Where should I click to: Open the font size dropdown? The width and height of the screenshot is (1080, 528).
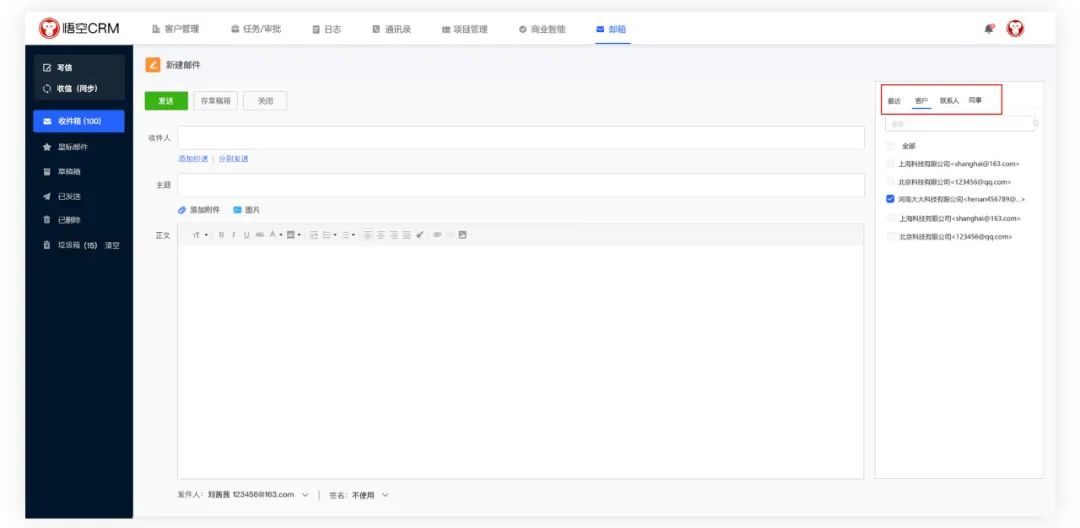coord(200,235)
